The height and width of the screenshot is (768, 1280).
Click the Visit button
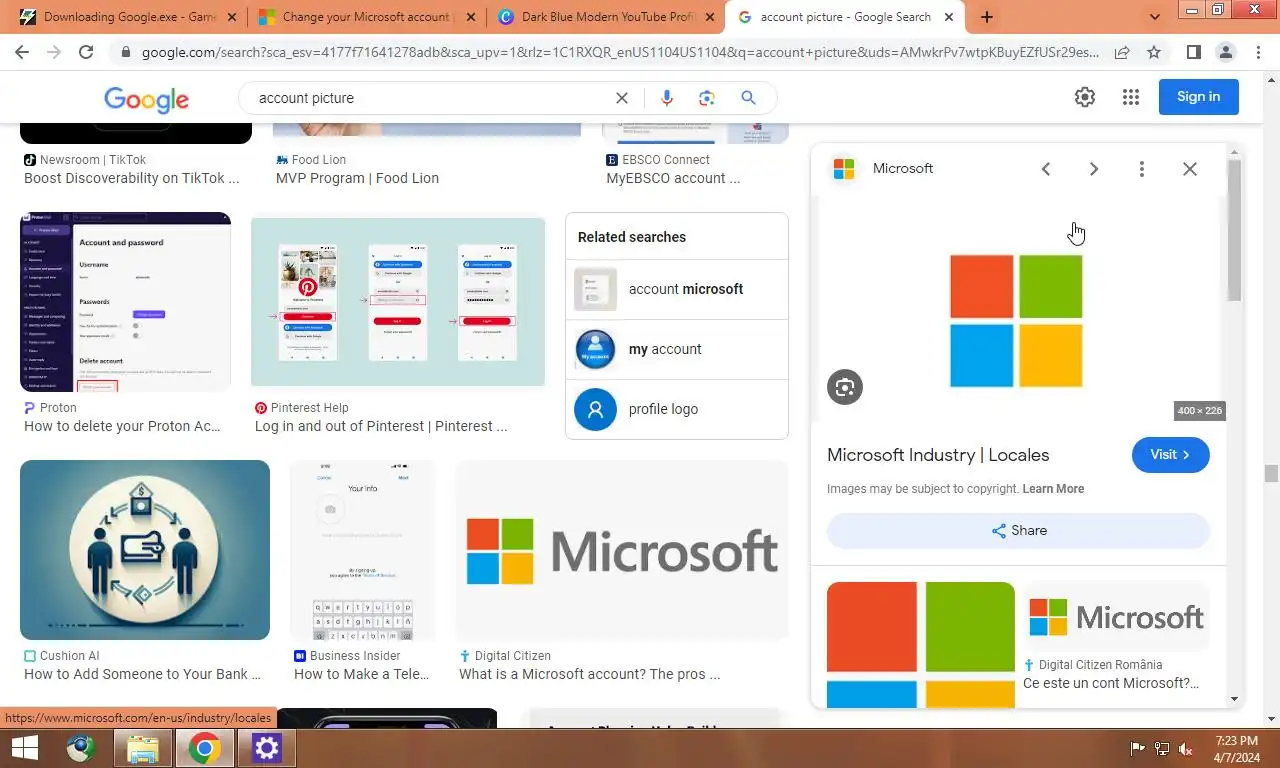point(1170,455)
